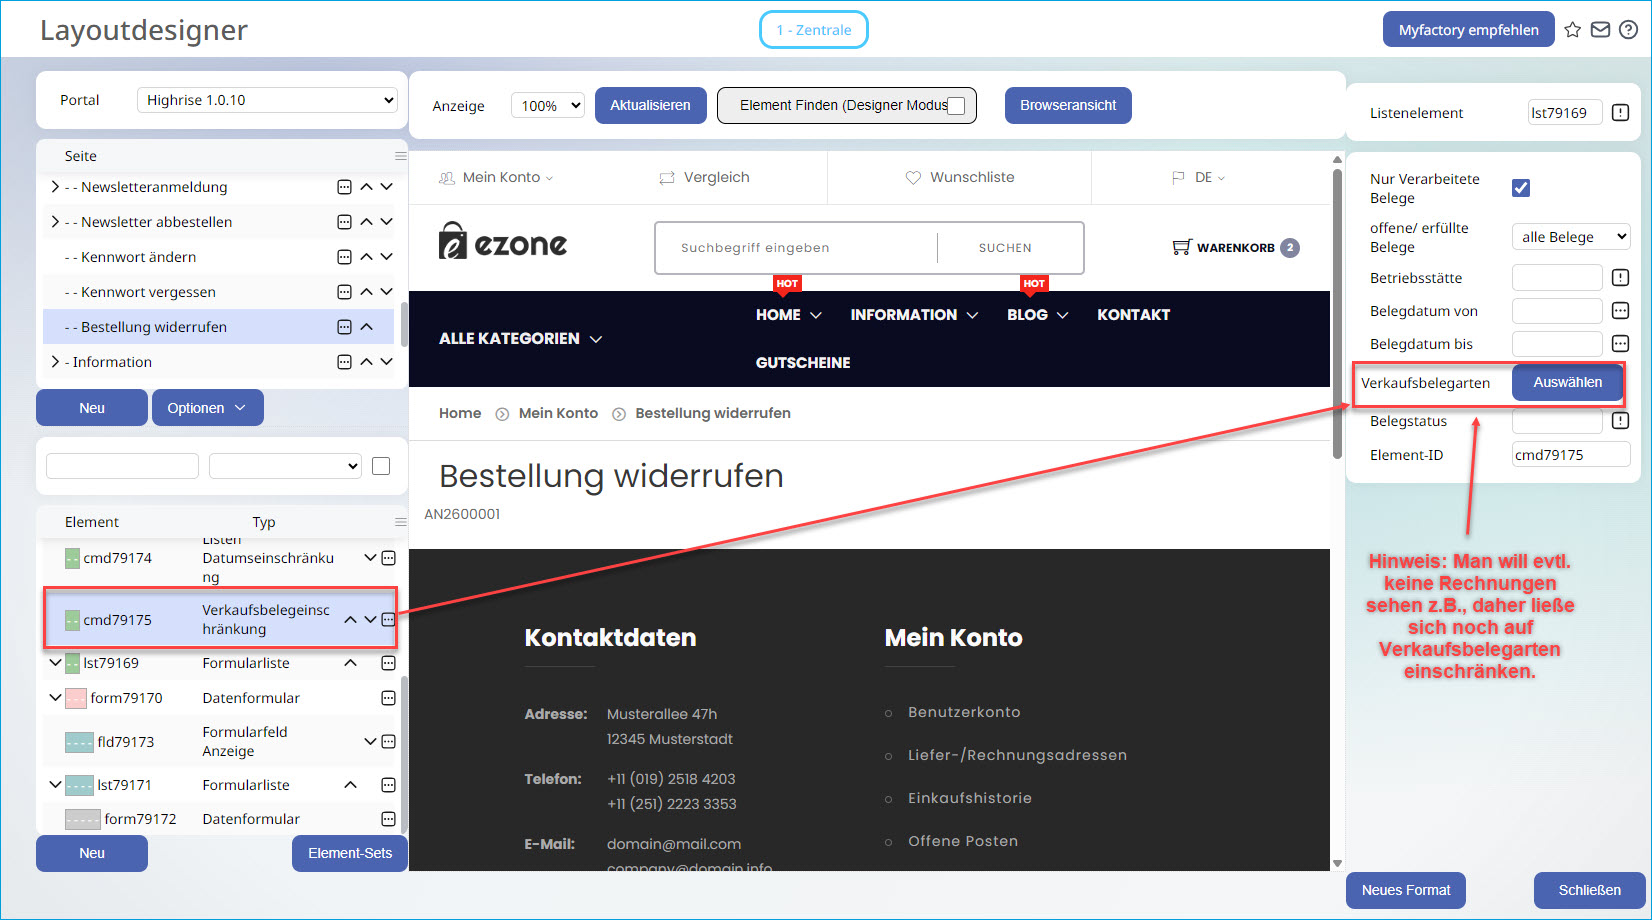The width and height of the screenshot is (1652, 920).
Task: Move cmd79174 element down
Action: click(370, 558)
